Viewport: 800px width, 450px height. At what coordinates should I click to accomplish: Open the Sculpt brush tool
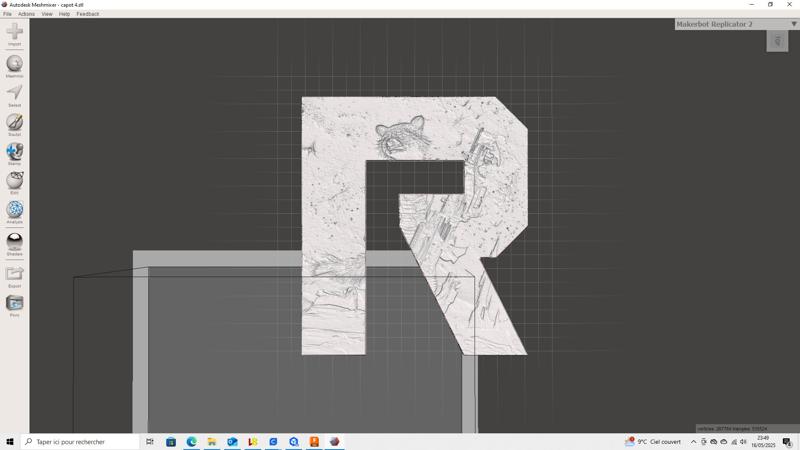click(14, 122)
